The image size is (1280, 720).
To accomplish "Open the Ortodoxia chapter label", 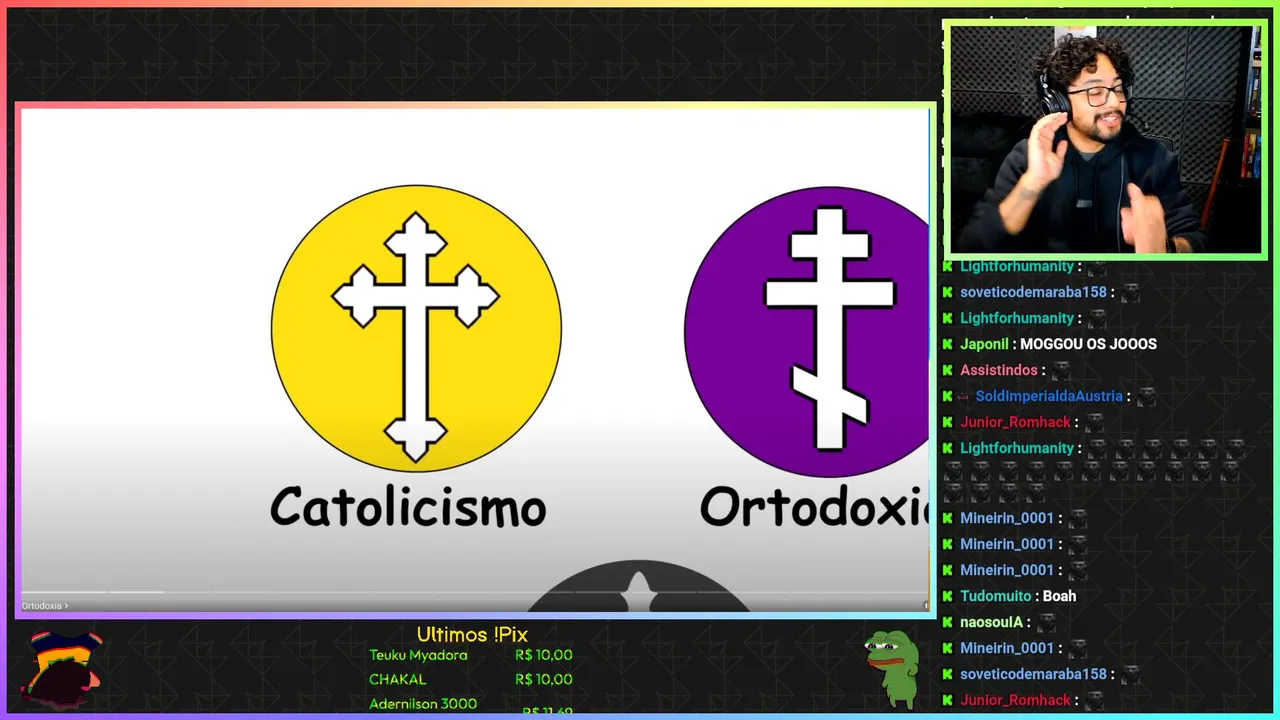I will (x=45, y=606).
